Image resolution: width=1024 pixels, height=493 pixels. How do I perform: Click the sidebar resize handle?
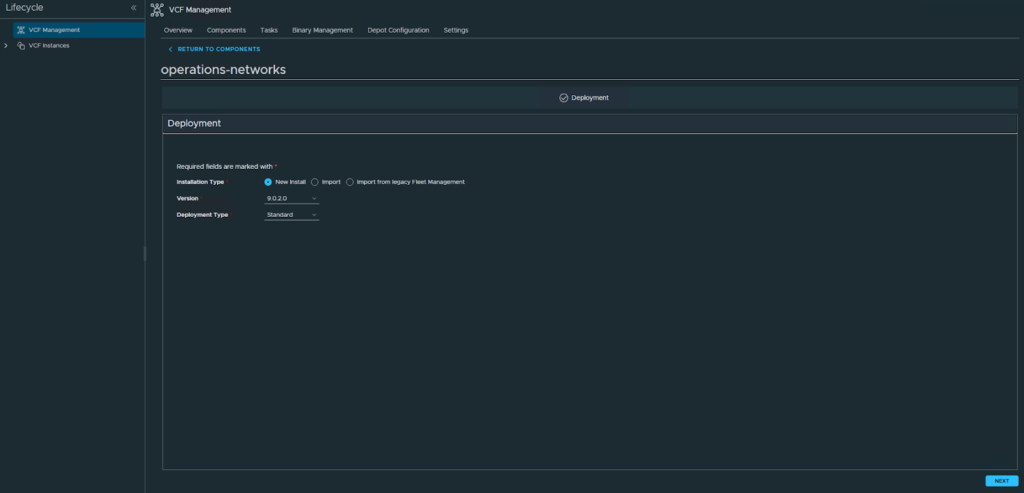tap(145, 253)
